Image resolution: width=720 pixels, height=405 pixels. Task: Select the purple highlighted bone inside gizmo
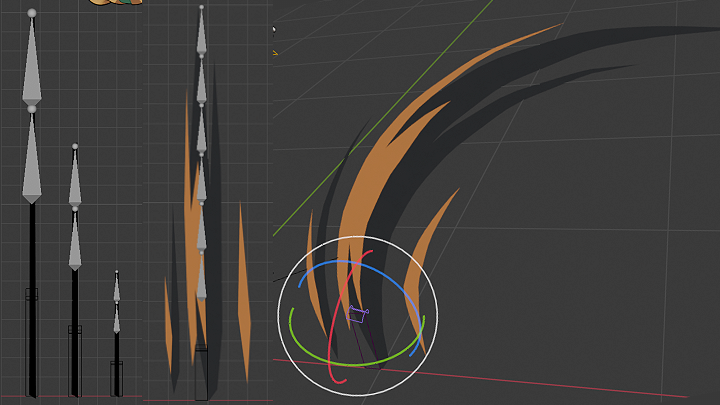(x=357, y=315)
